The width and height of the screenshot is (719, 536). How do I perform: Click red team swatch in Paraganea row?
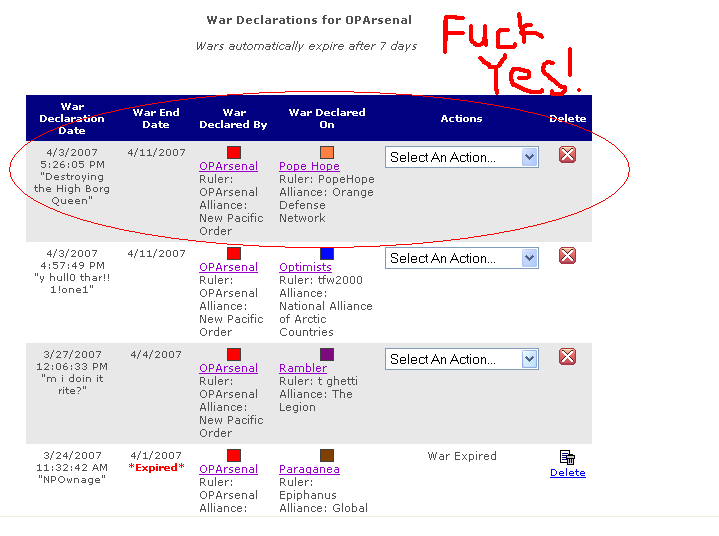(234, 455)
